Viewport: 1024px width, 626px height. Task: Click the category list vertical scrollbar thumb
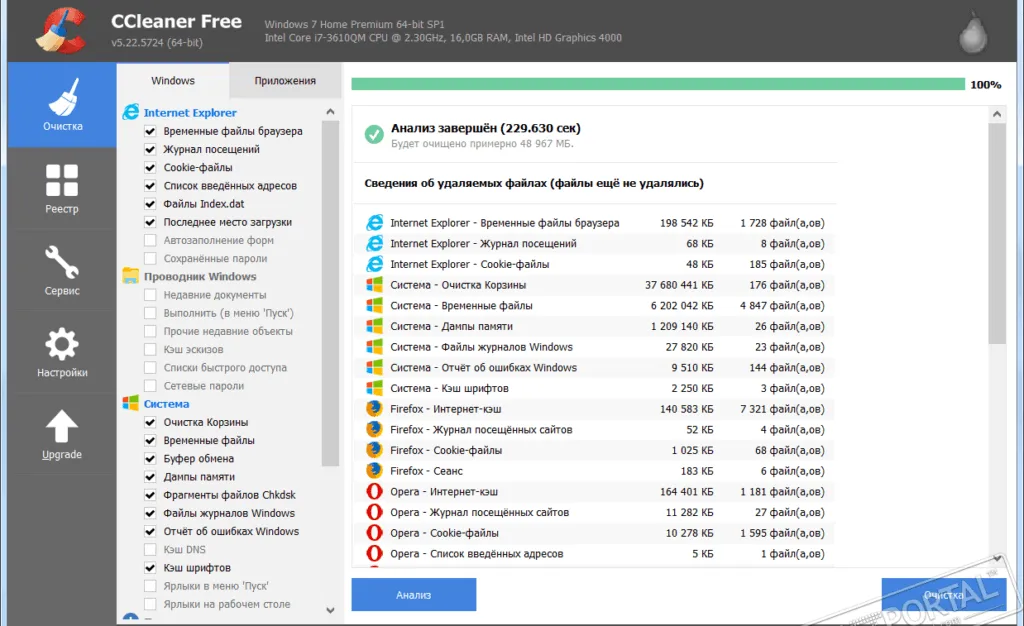click(x=330, y=294)
